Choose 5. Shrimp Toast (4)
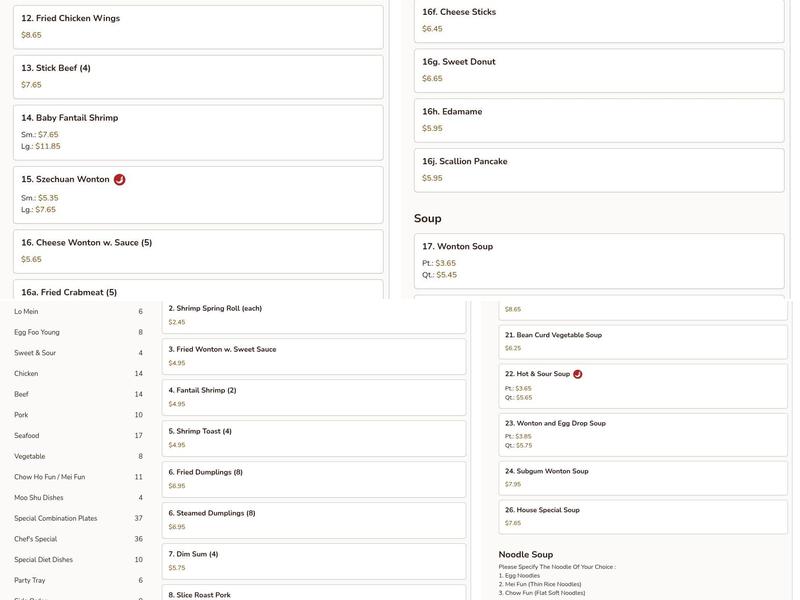800x600 pixels. click(x=313, y=438)
